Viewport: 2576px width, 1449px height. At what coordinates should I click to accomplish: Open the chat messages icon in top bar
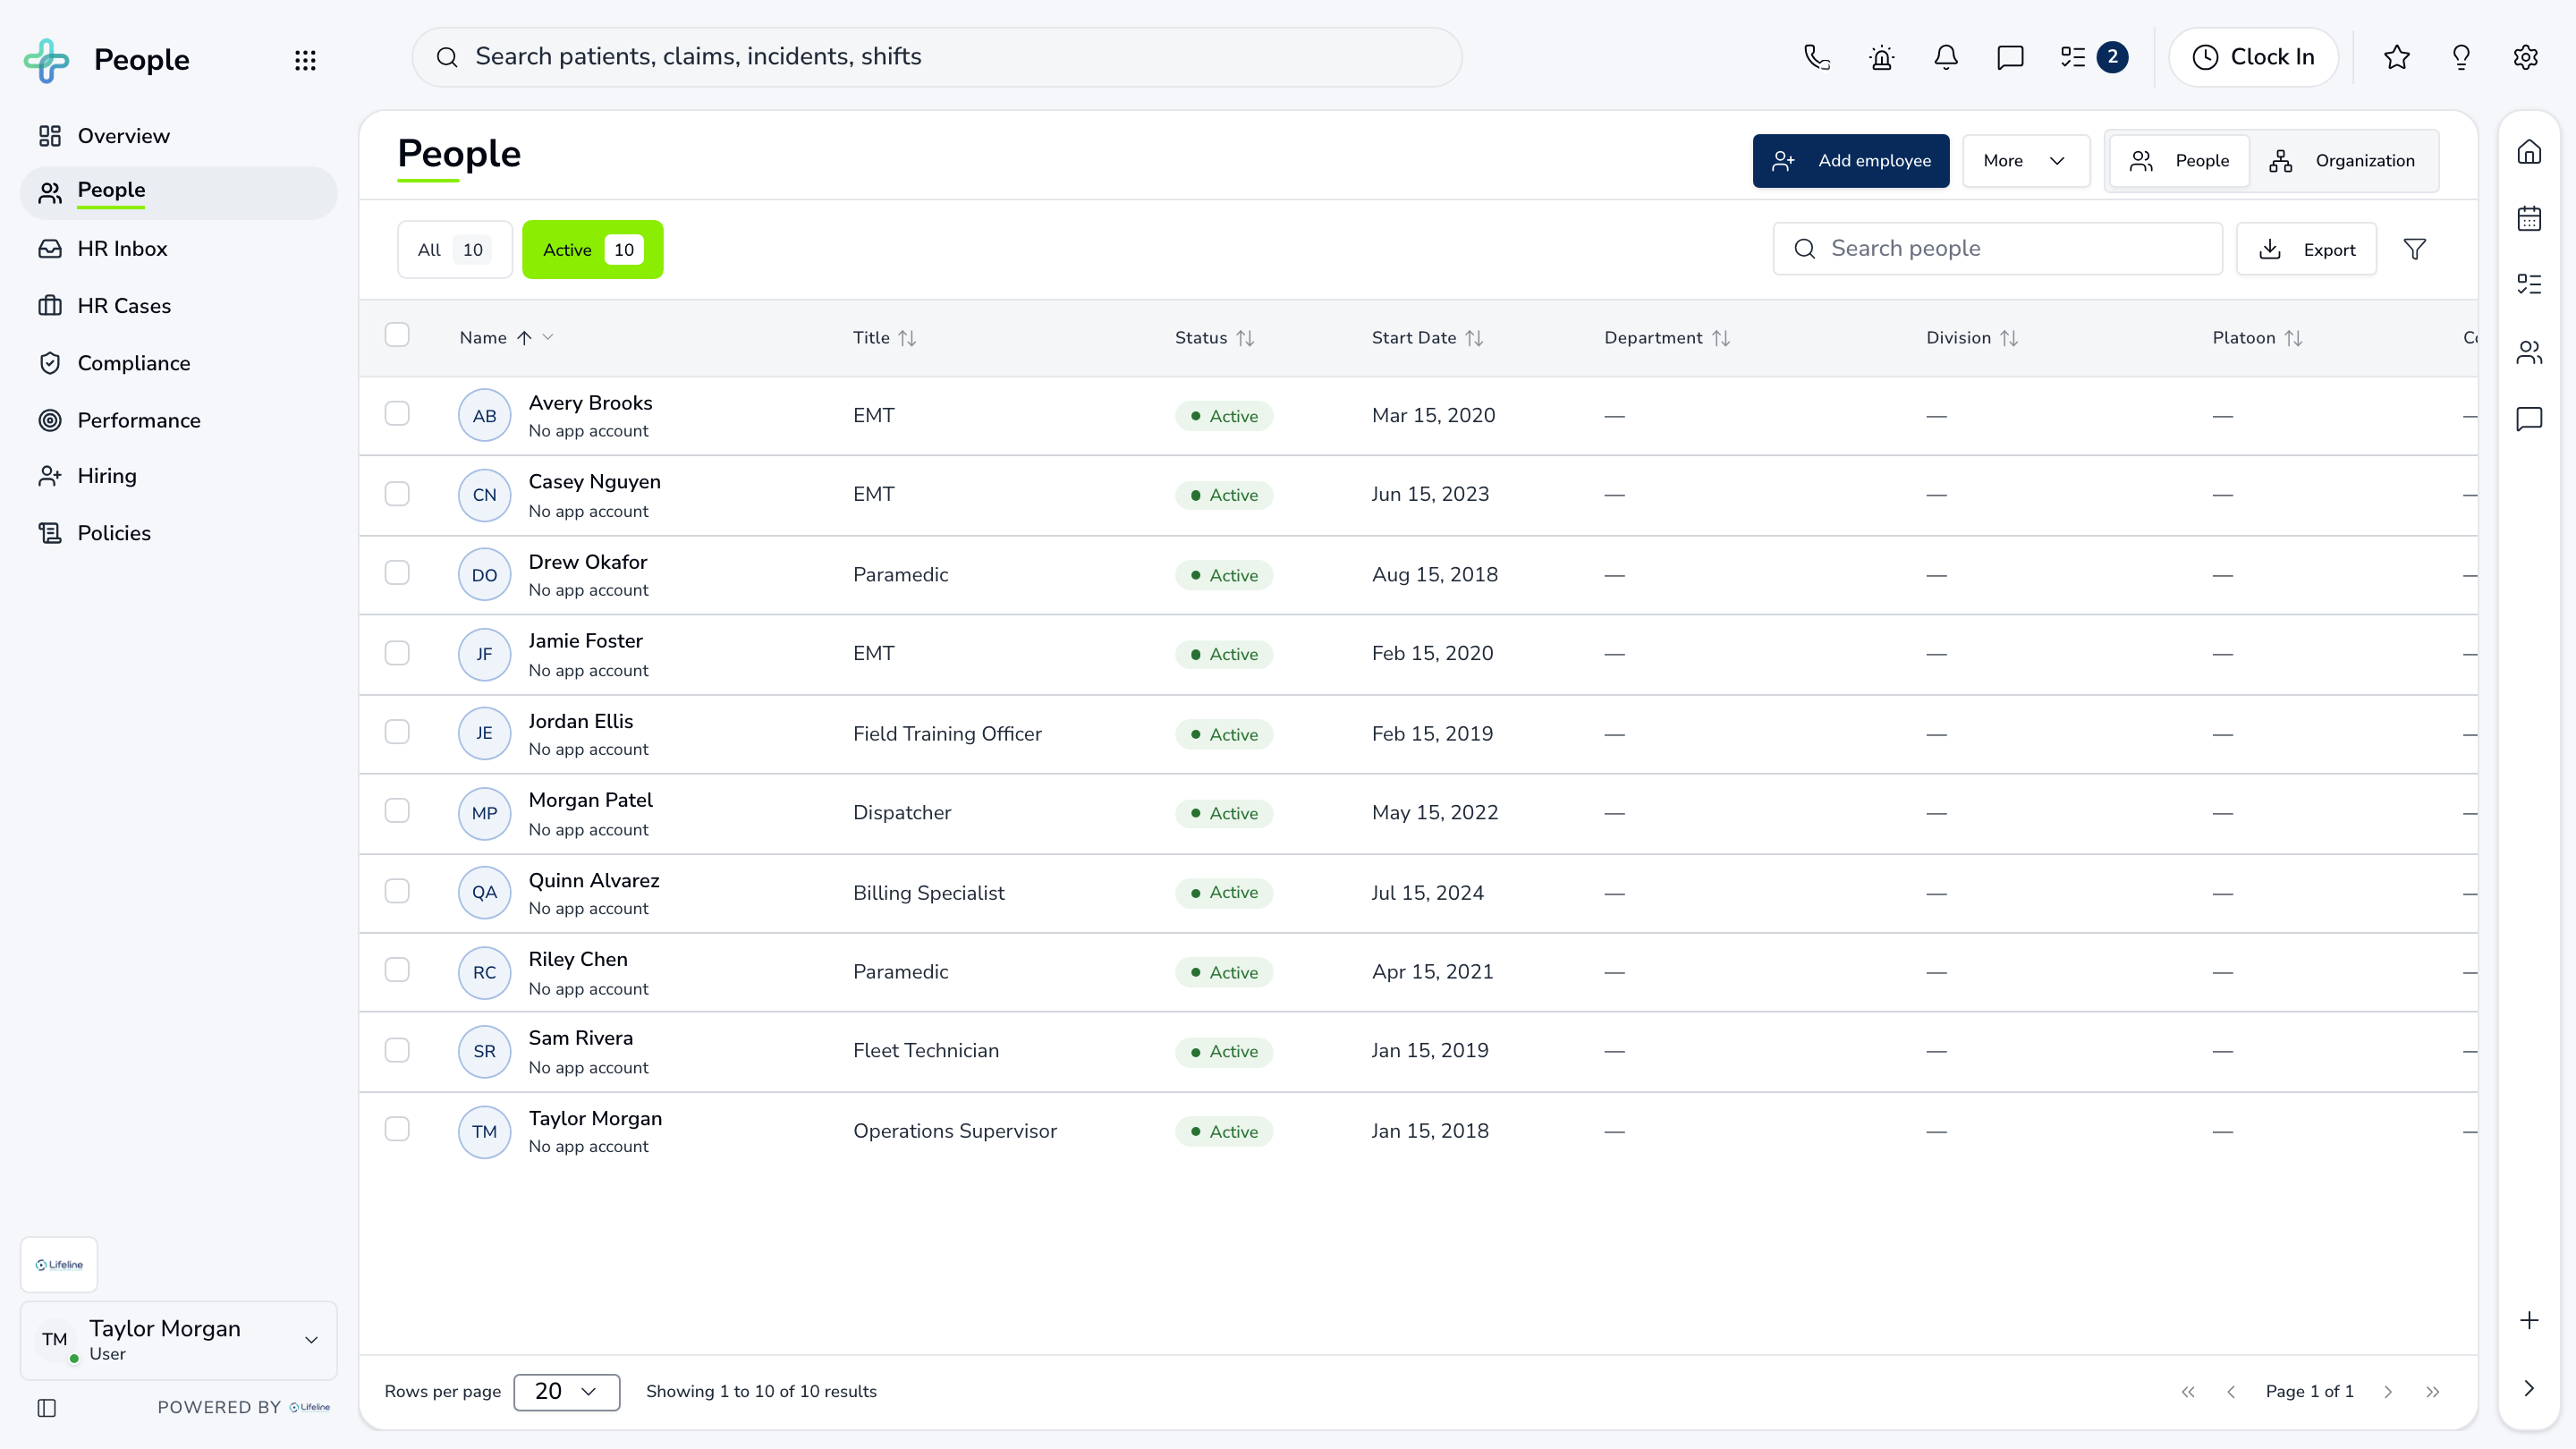click(2010, 57)
